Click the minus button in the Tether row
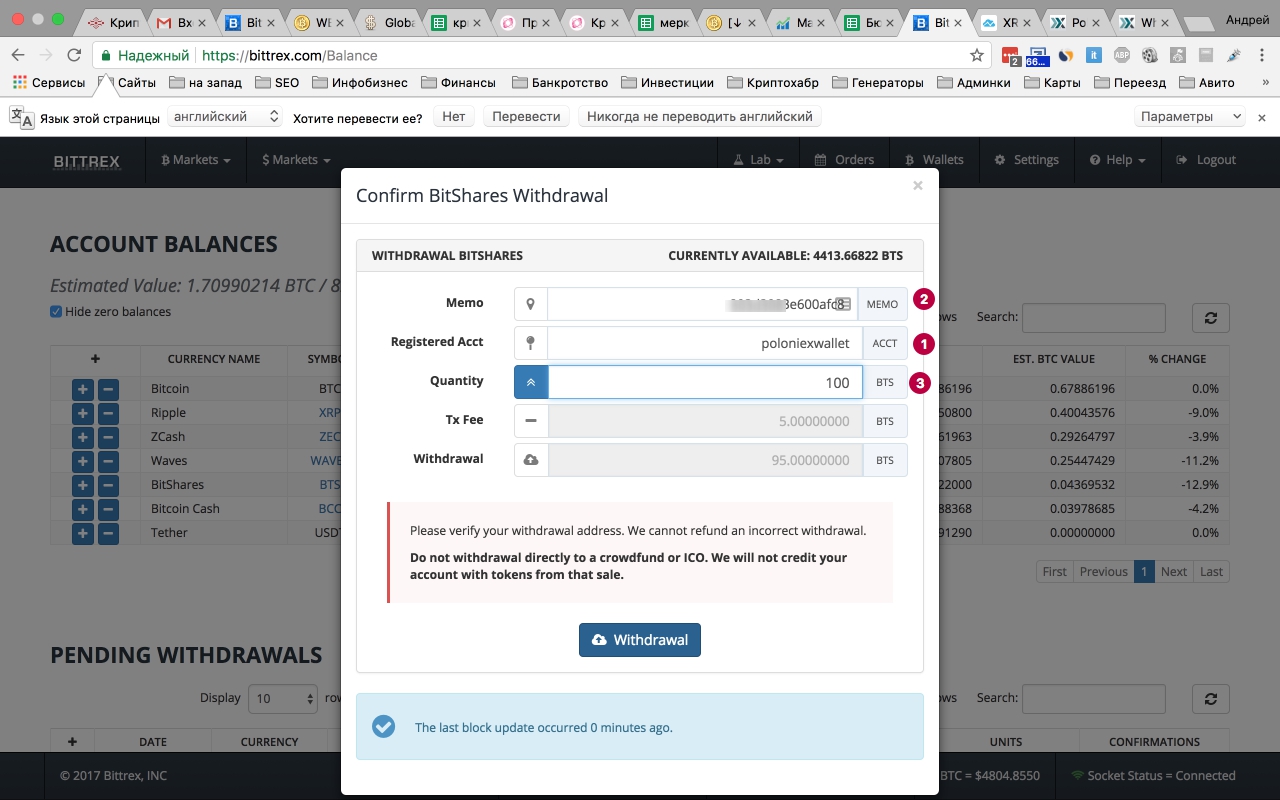1280x800 pixels. 108,533
